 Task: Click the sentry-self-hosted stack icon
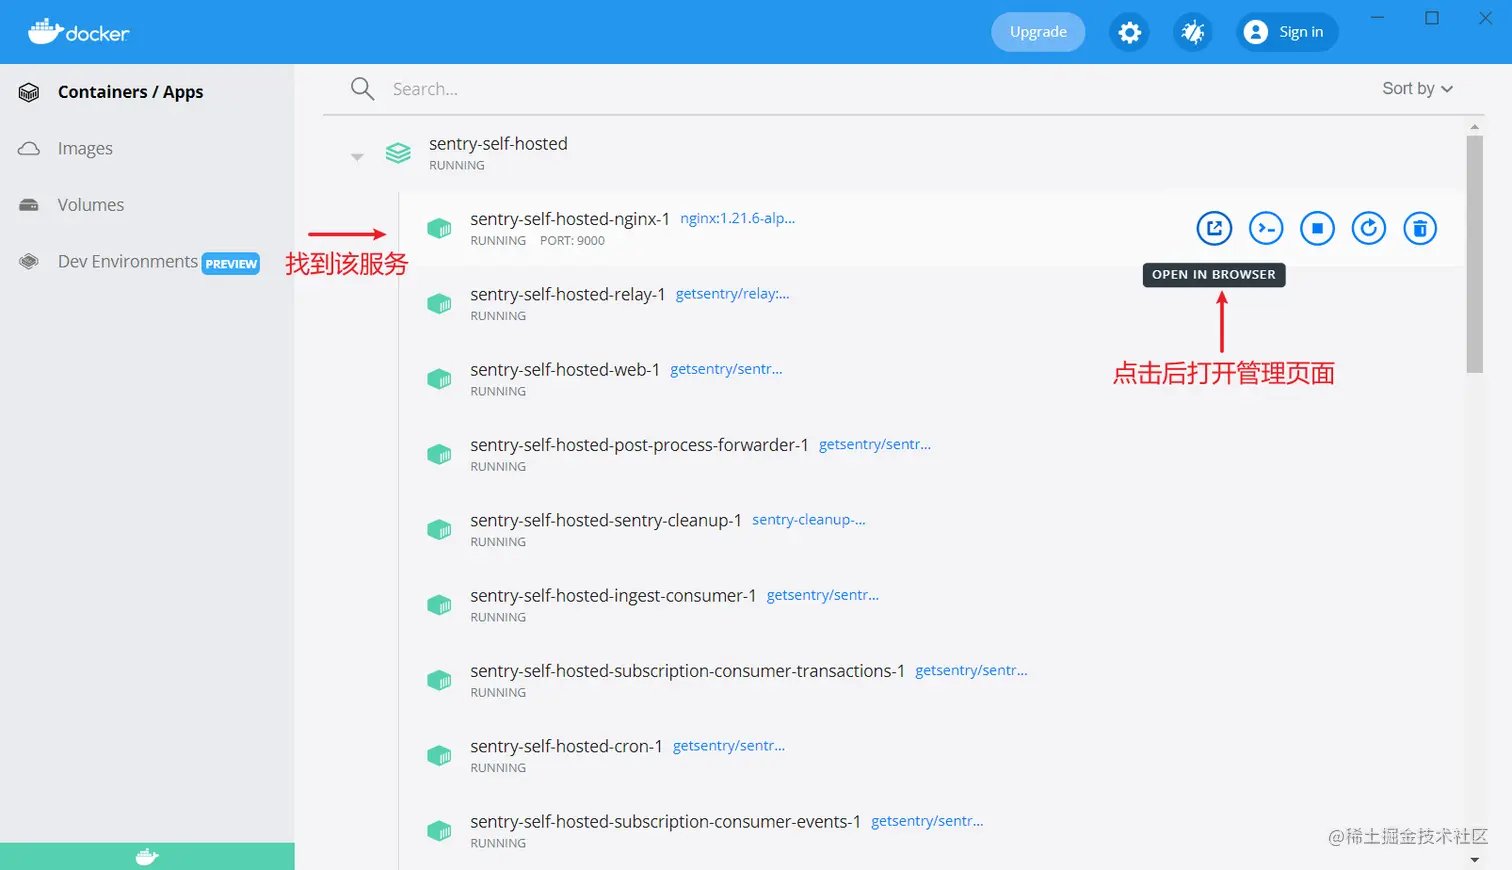(398, 153)
